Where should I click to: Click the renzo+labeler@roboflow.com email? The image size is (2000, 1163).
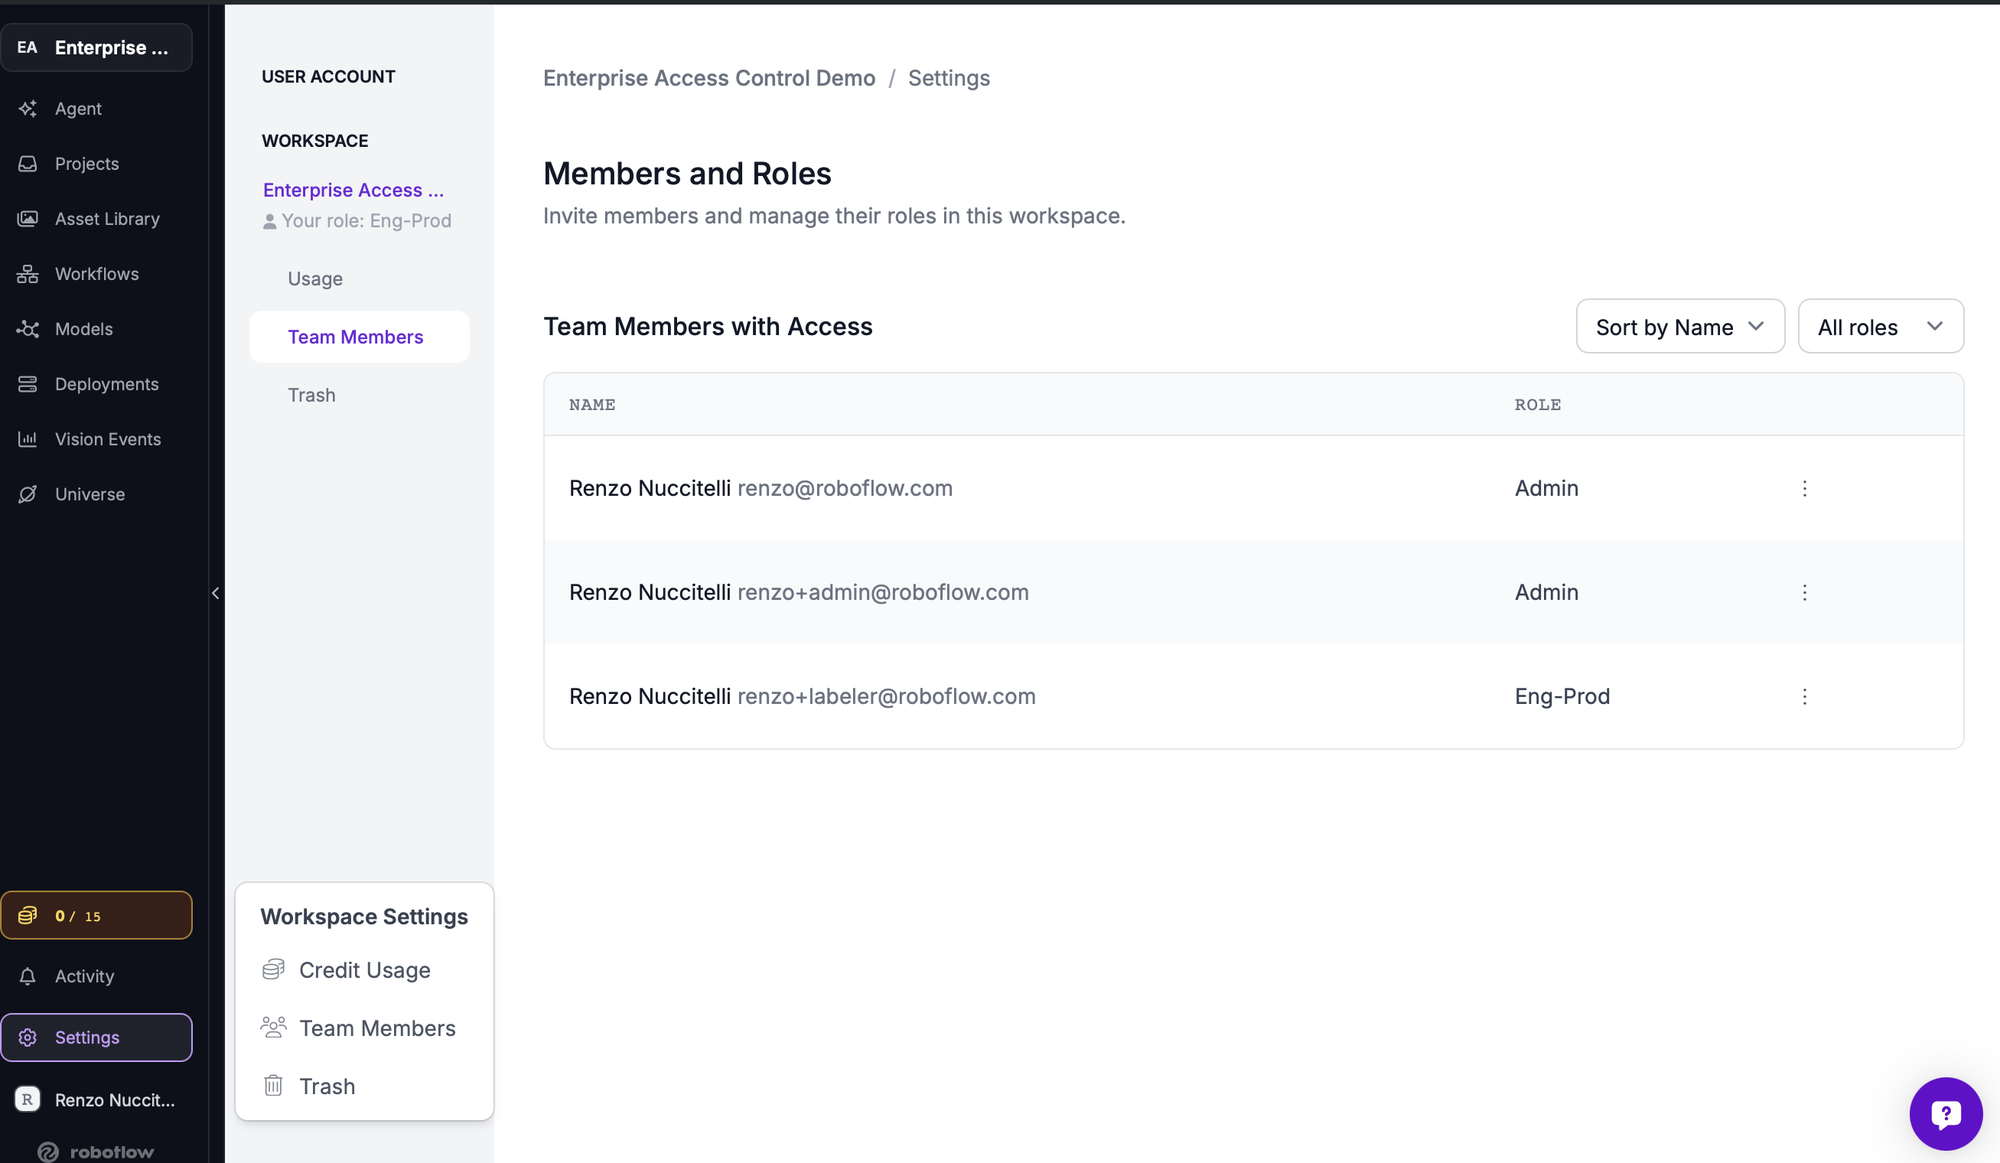(x=886, y=696)
